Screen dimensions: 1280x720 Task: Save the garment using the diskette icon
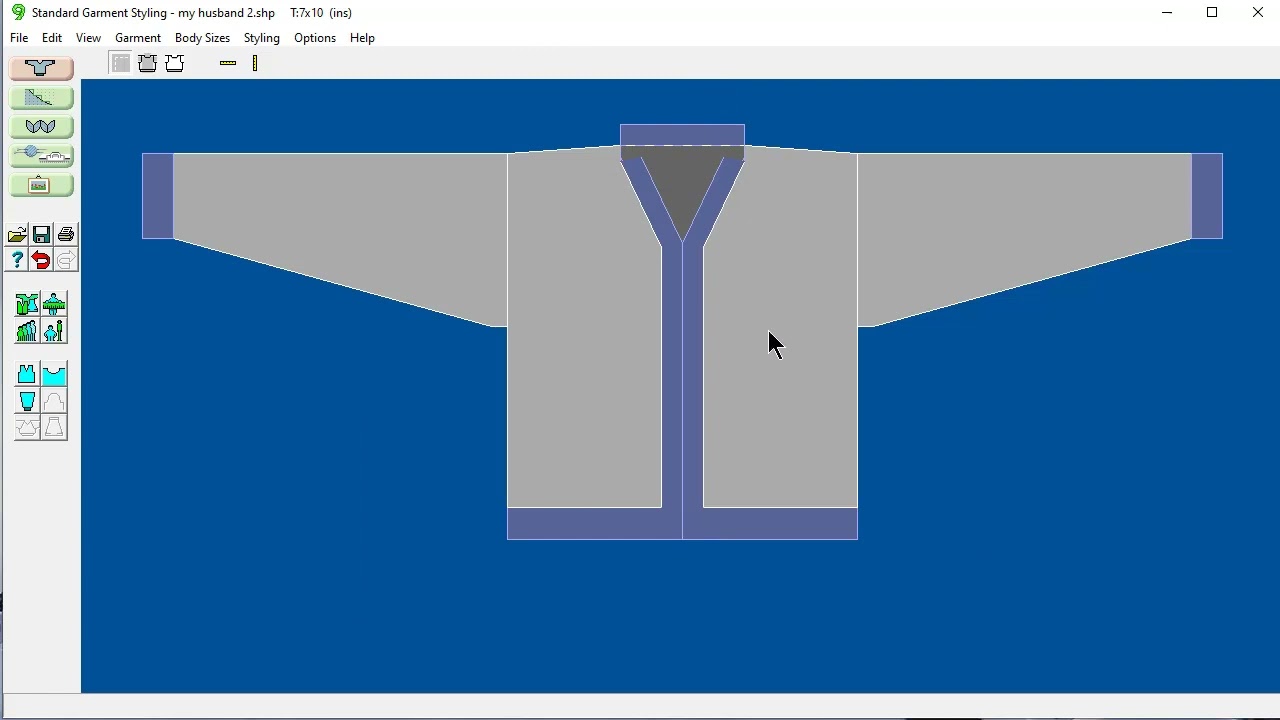point(41,234)
